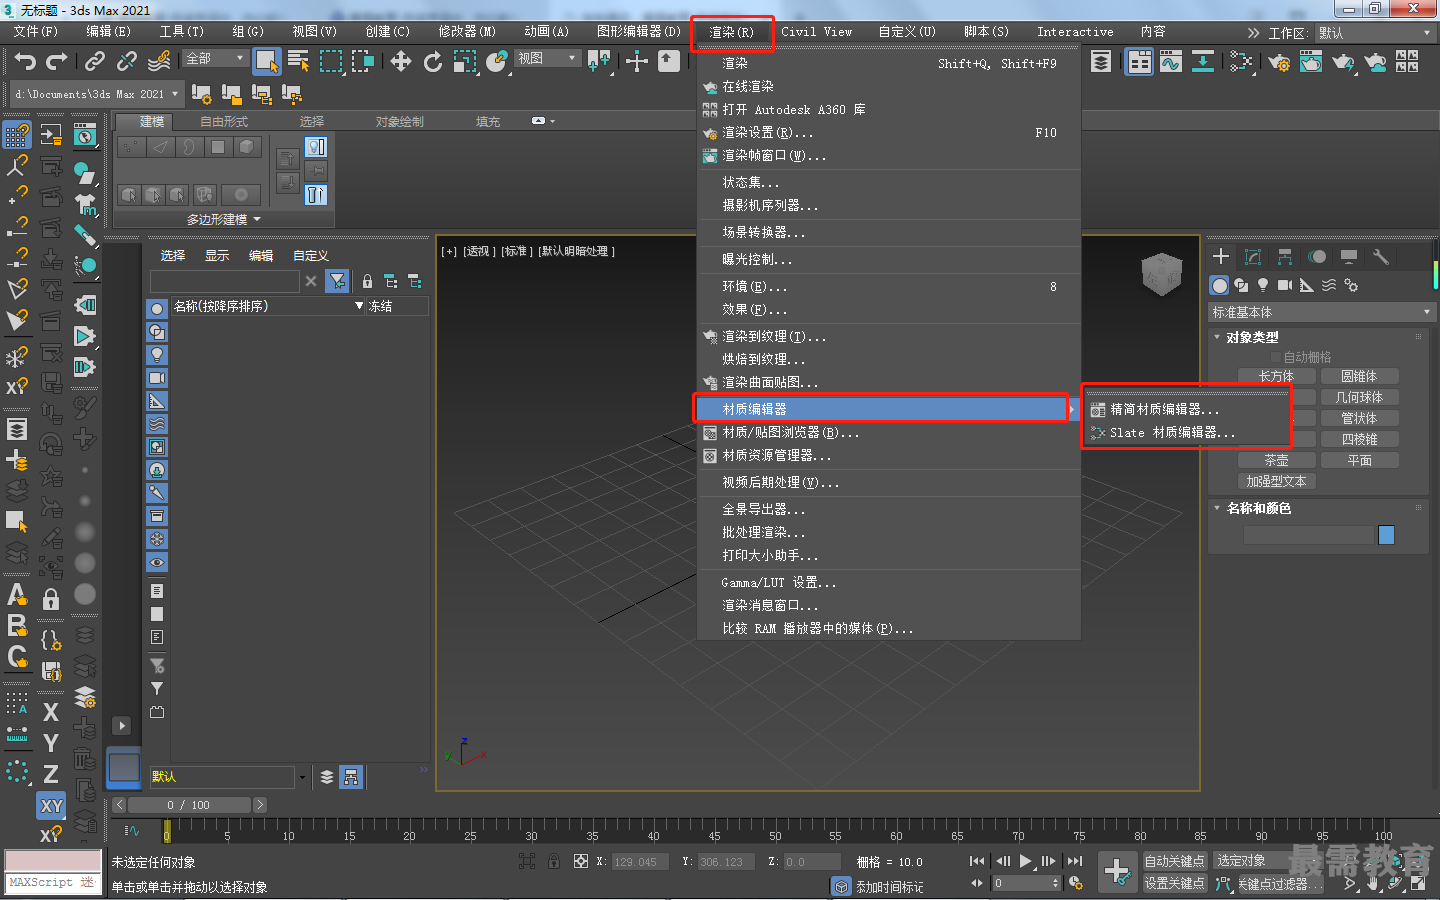Image resolution: width=1440 pixels, height=900 pixels.
Task: Open the Create panel plus tab
Action: 1220,257
